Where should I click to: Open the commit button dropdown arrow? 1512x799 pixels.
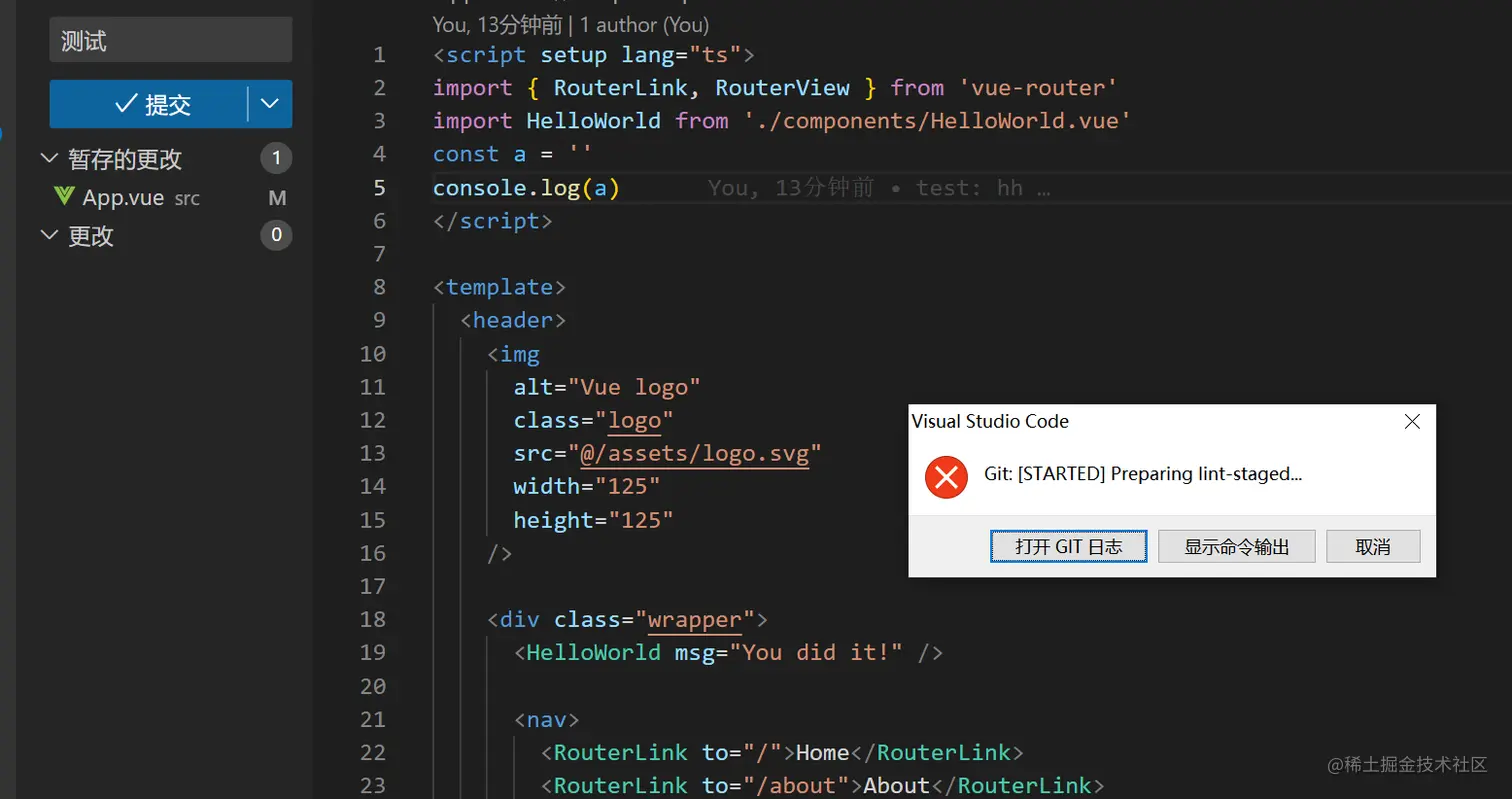point(270,104)
